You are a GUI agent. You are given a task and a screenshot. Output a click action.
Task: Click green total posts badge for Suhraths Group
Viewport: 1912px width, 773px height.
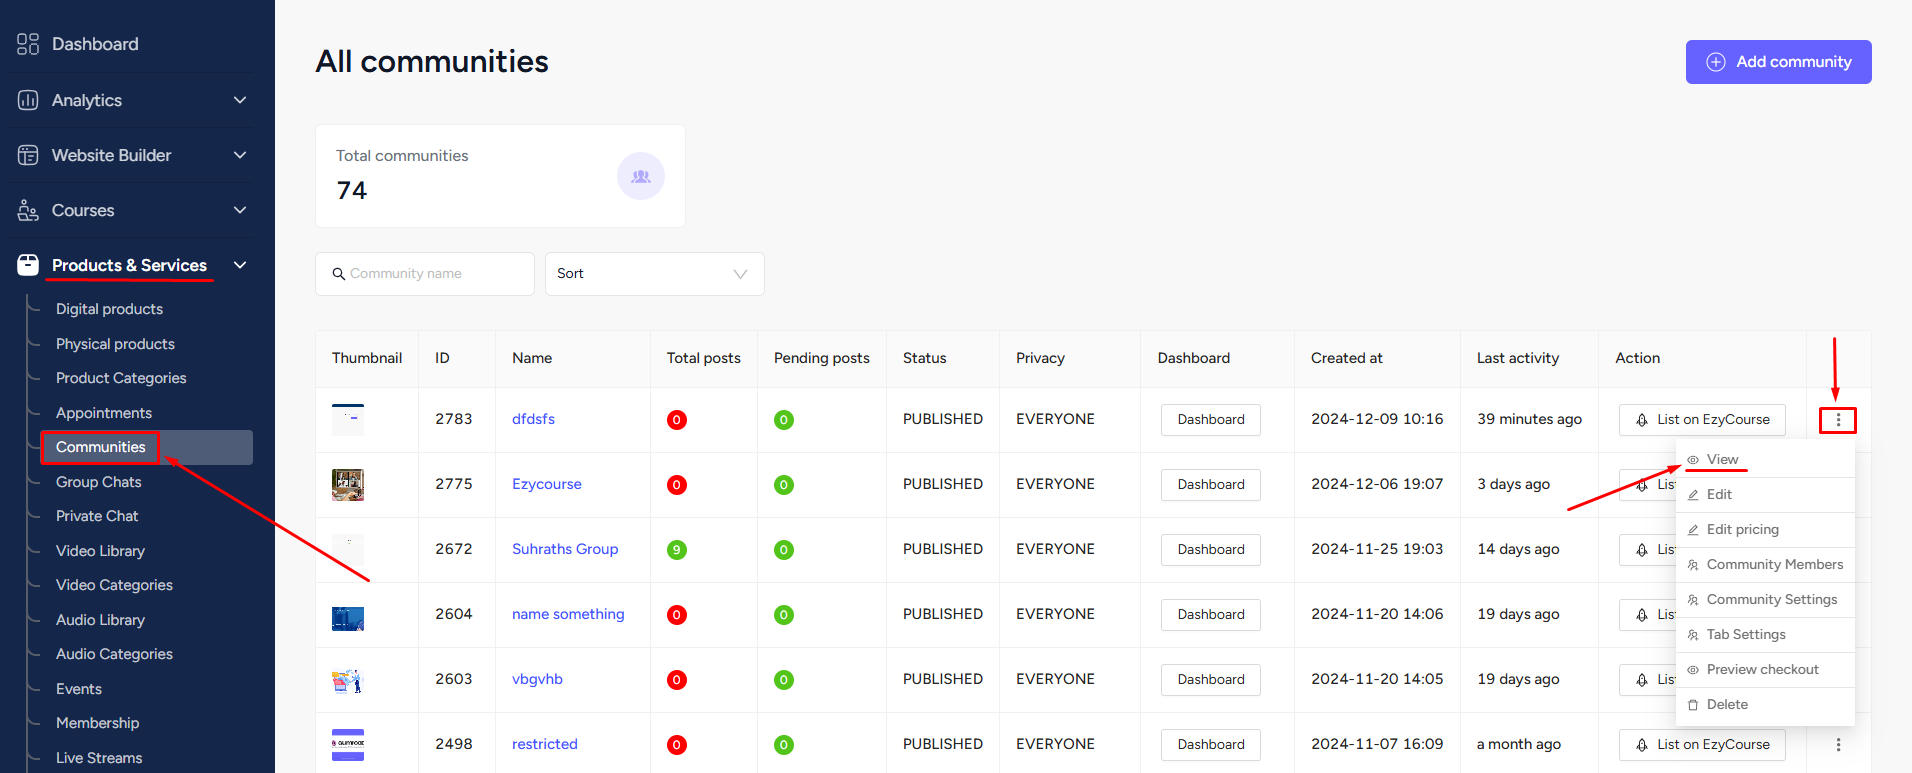[x=677, y=550]
